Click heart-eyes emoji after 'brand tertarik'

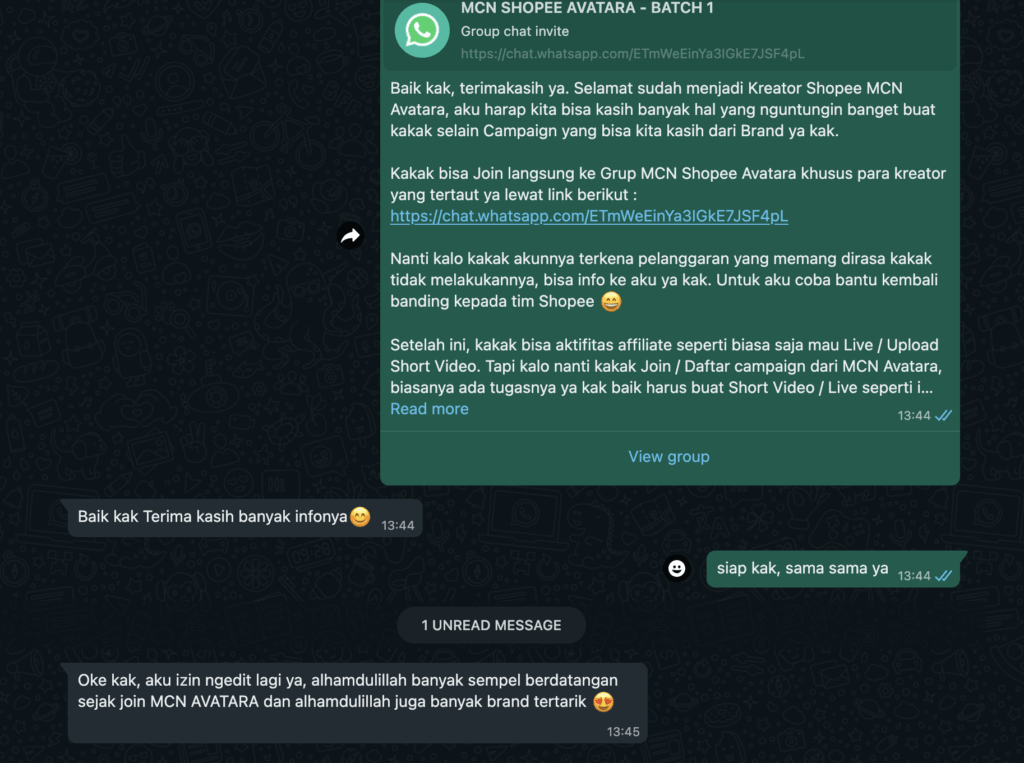coord(603,702)
